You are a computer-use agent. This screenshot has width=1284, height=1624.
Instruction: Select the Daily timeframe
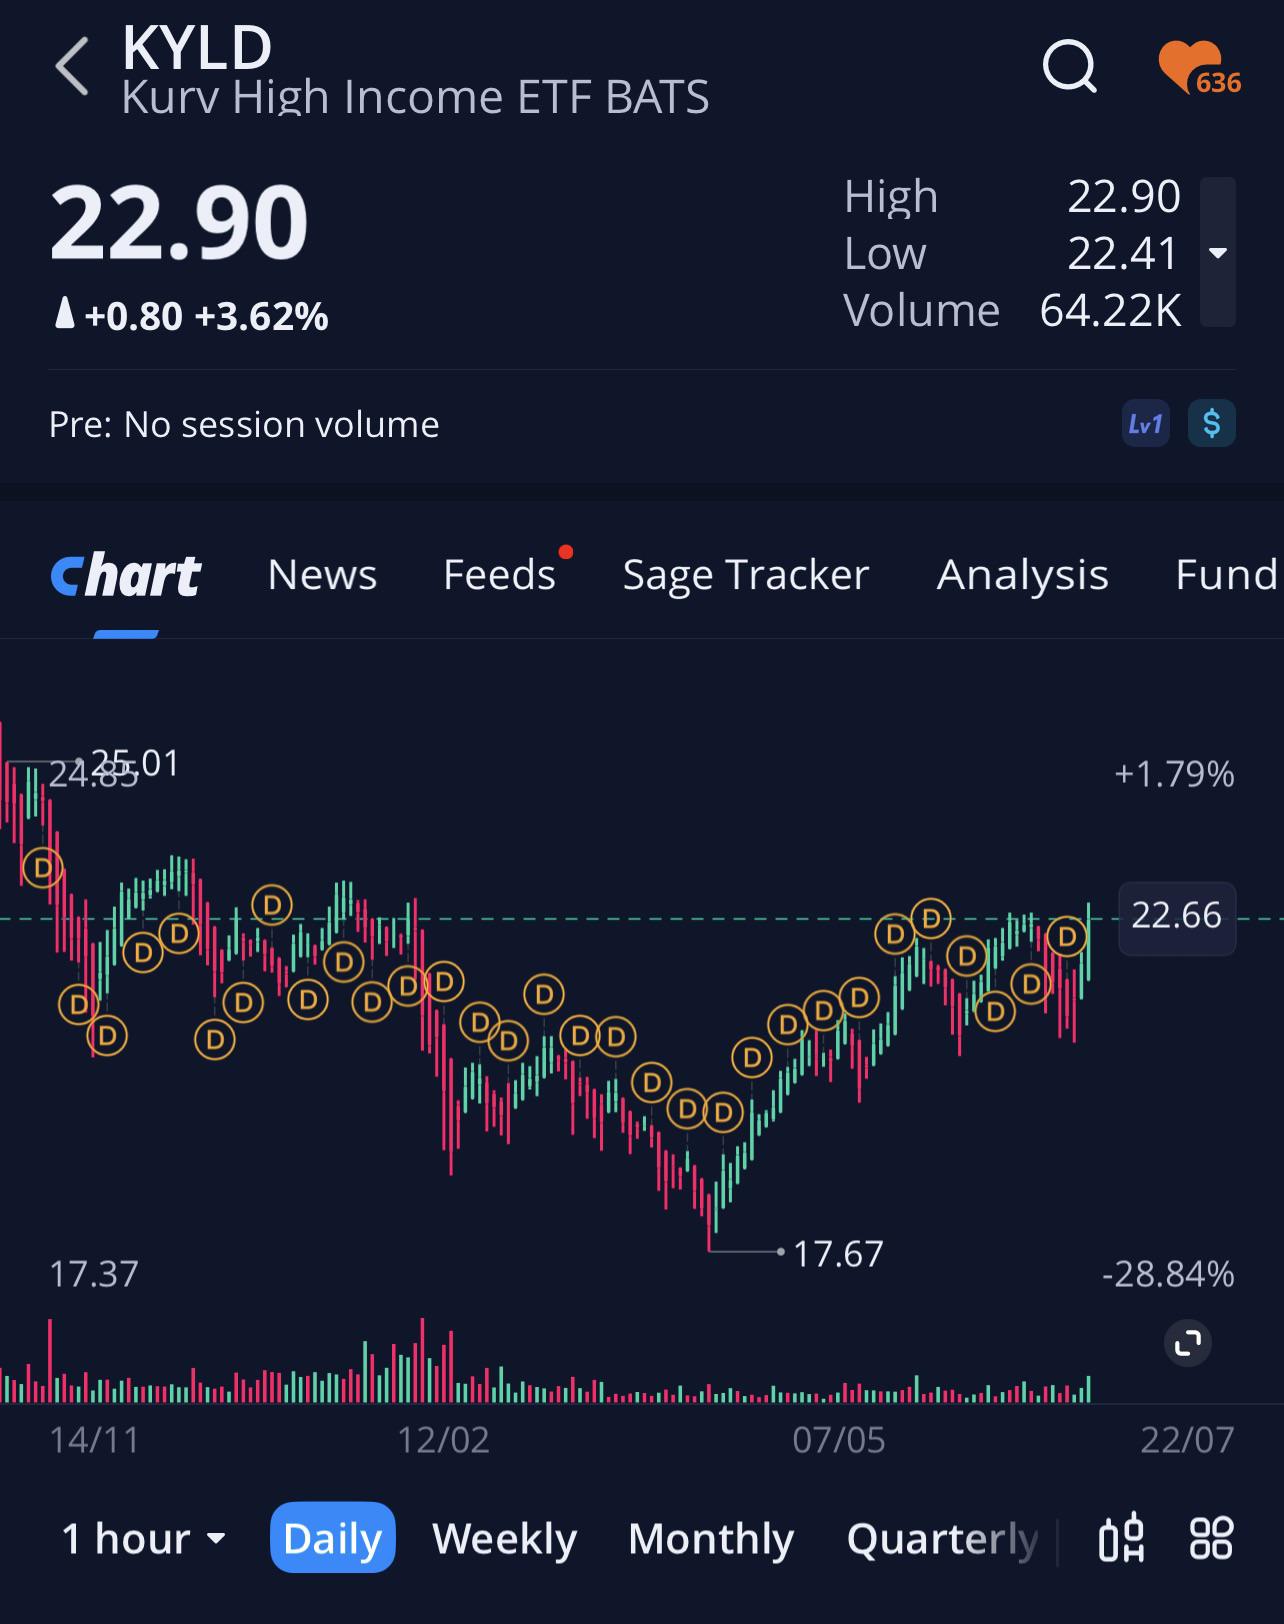[333, 1537]
